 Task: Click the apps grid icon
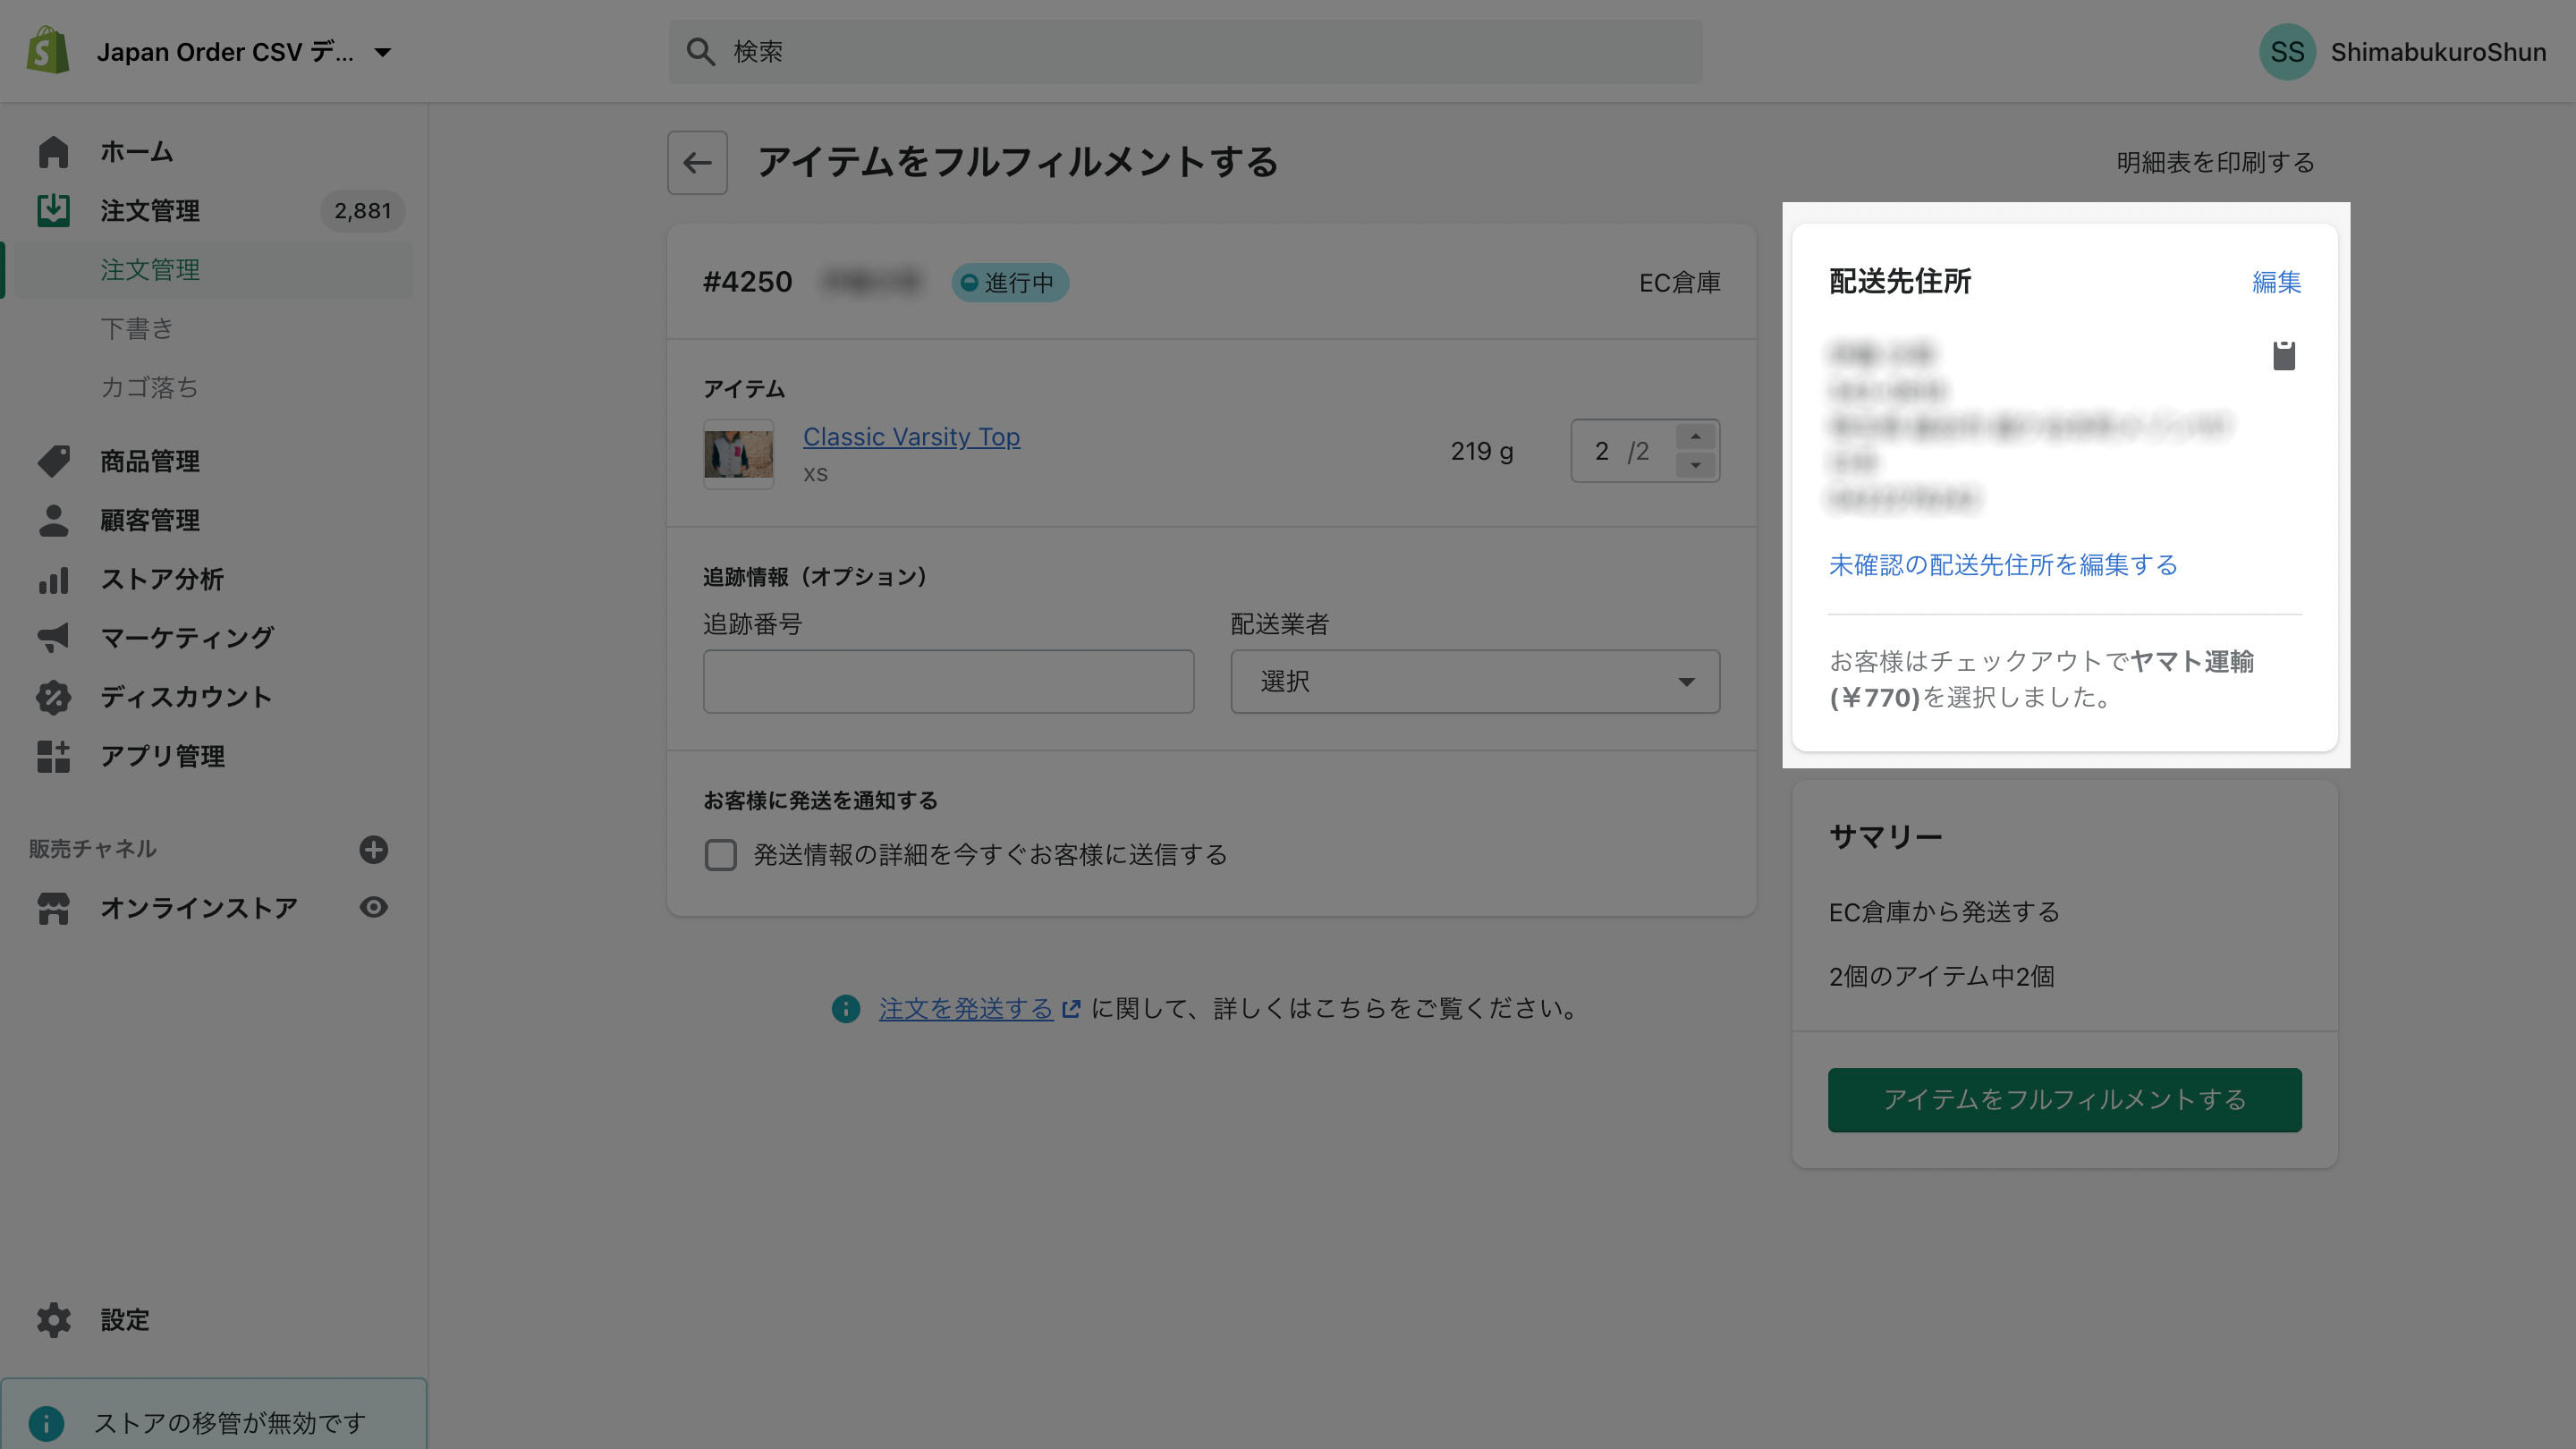(53, 756)
